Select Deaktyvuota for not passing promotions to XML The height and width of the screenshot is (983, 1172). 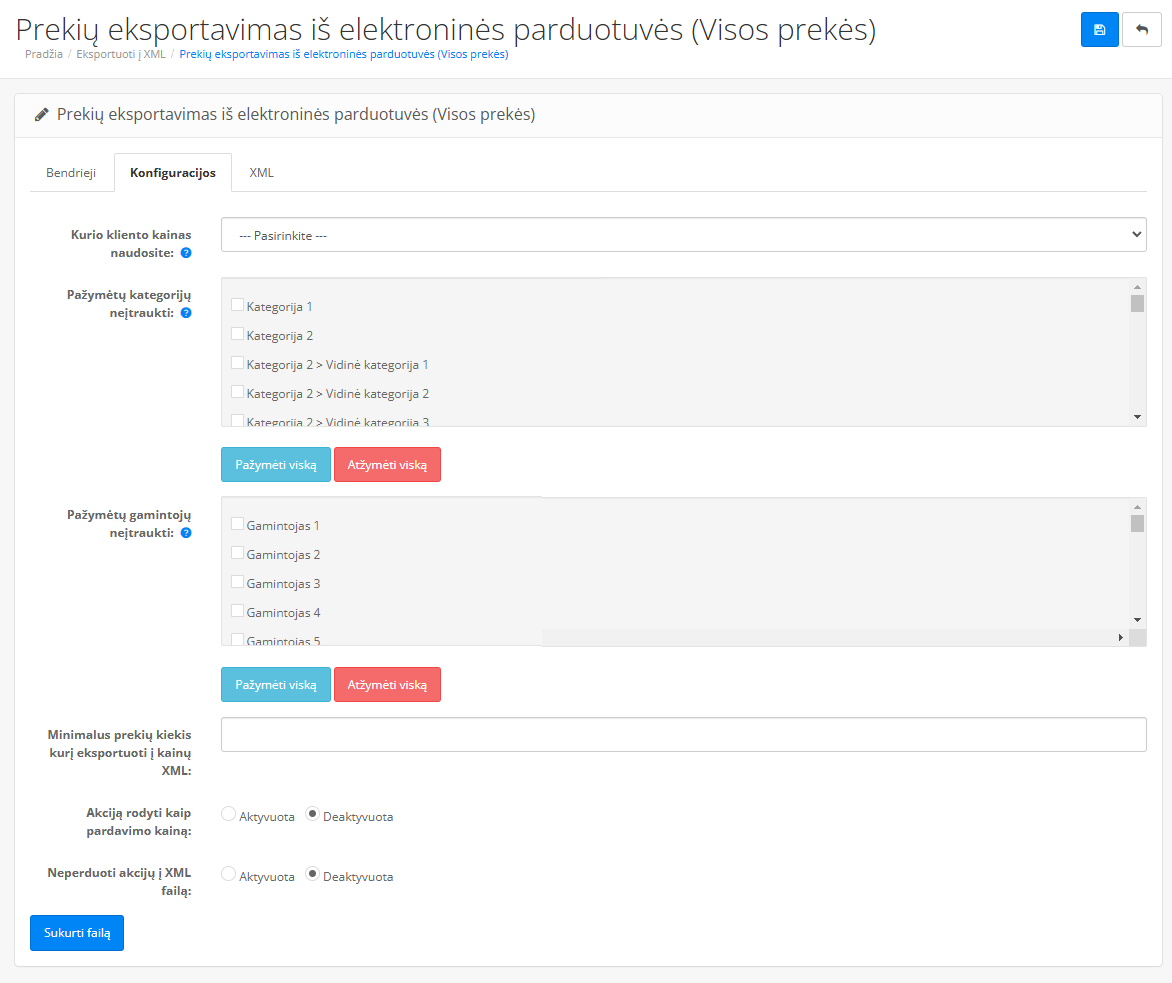point(312,875)
